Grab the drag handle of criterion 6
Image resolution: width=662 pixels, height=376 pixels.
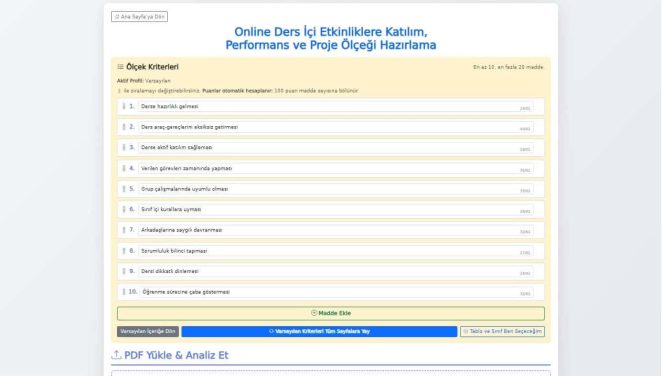tap(124, 209)
